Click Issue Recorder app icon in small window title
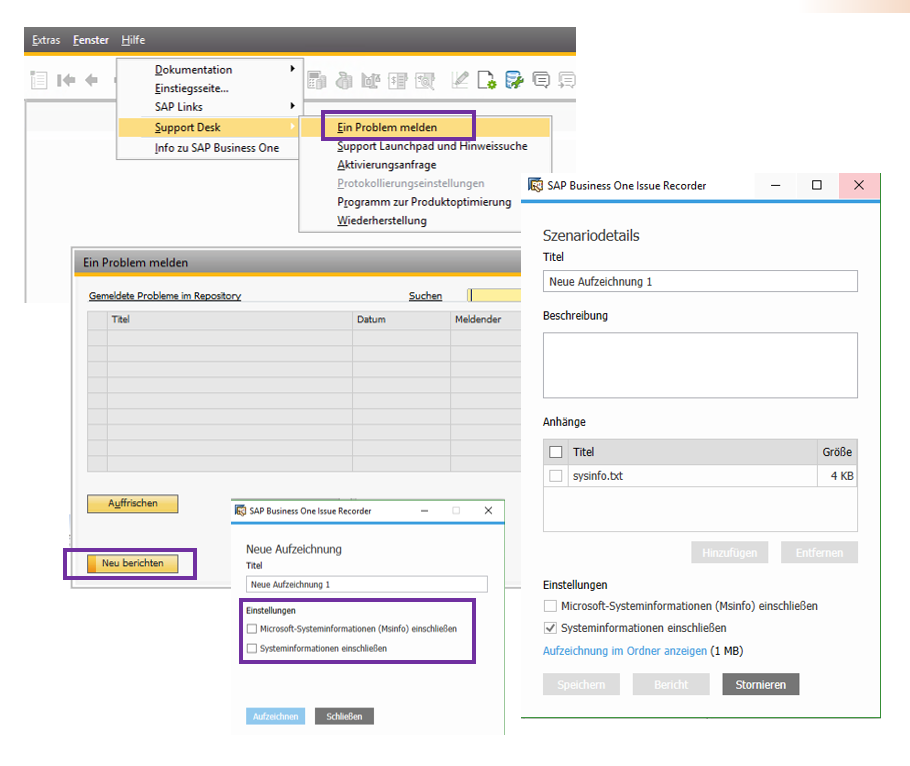The height and width of the screenshot is (766, 910). pos(240,511)
